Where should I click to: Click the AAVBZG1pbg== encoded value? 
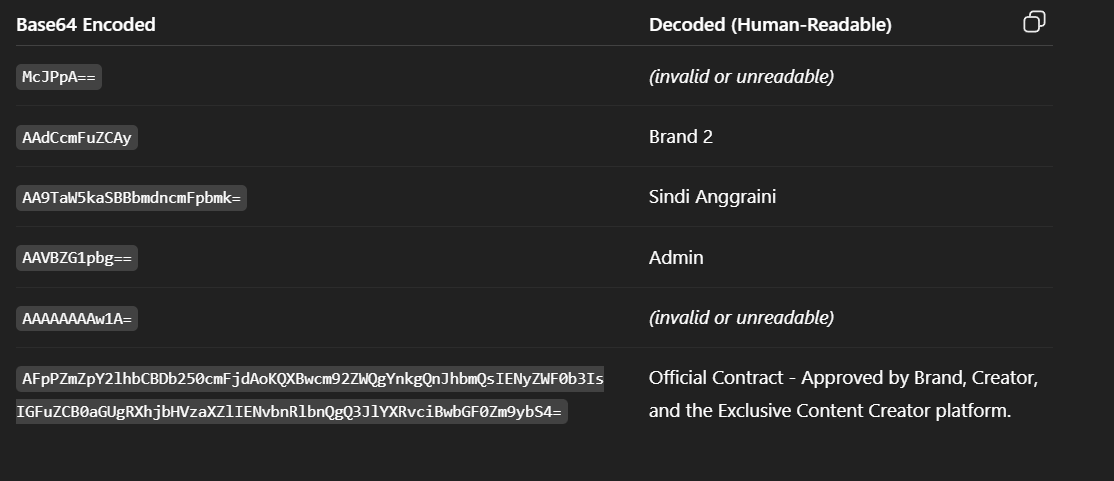pos(77,258)
